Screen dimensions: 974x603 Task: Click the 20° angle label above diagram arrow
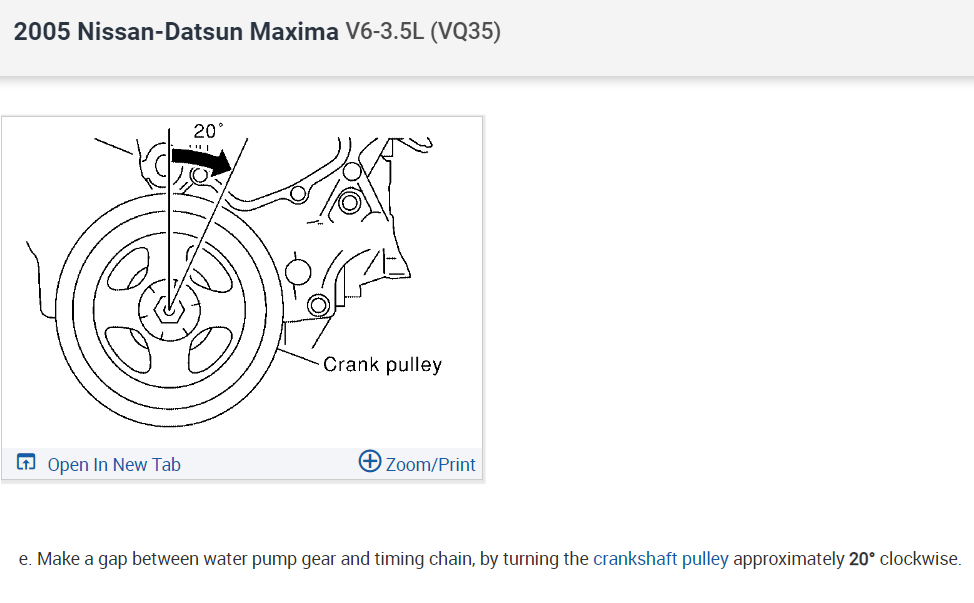coord(209,131)
